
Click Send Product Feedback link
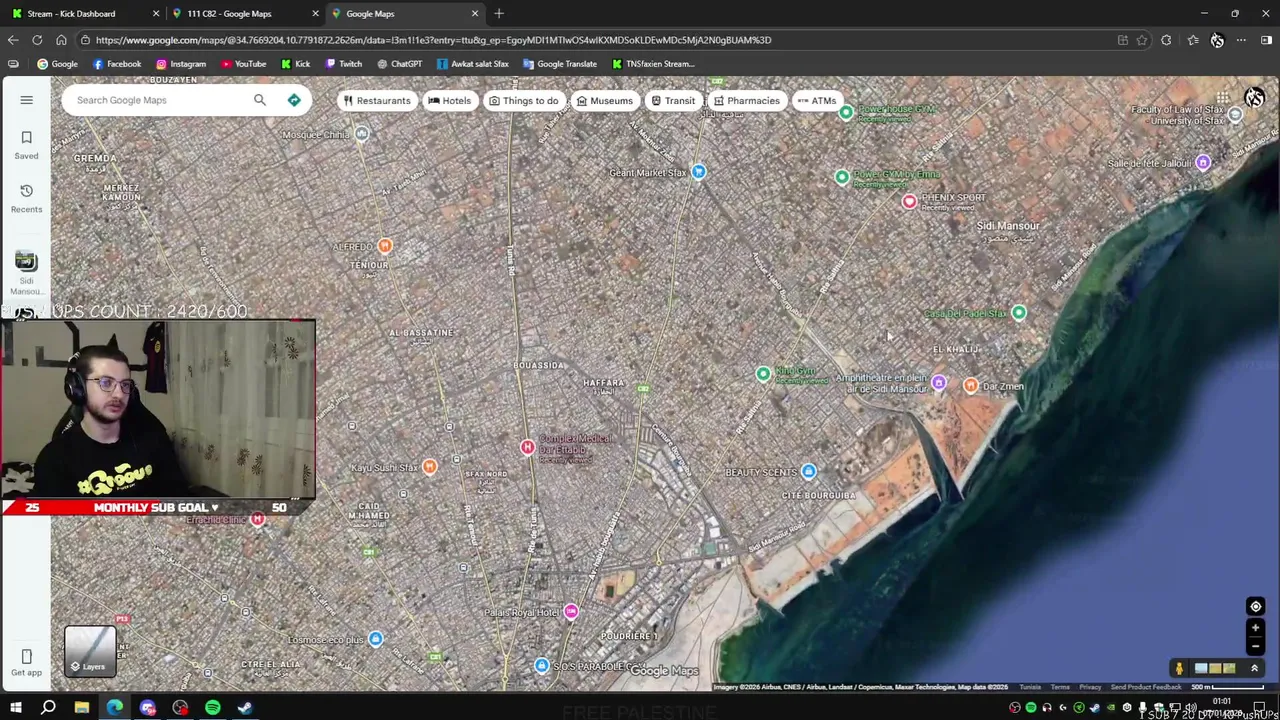(1146, 687)
